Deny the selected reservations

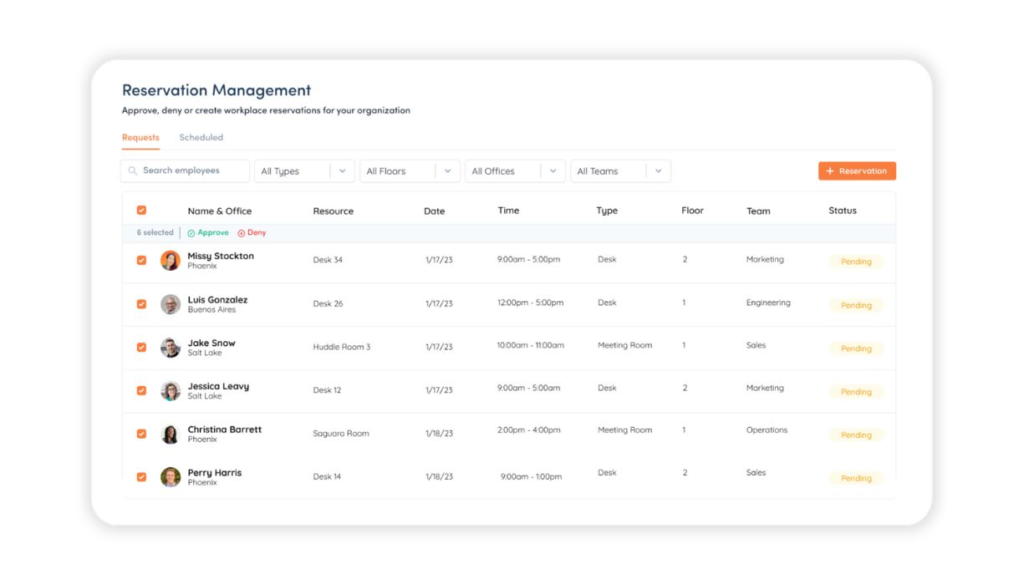(252, 233)
